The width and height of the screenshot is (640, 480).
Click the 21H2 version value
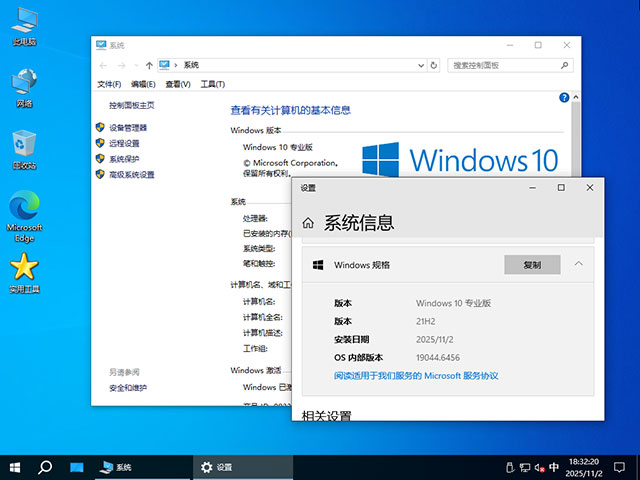426,321
